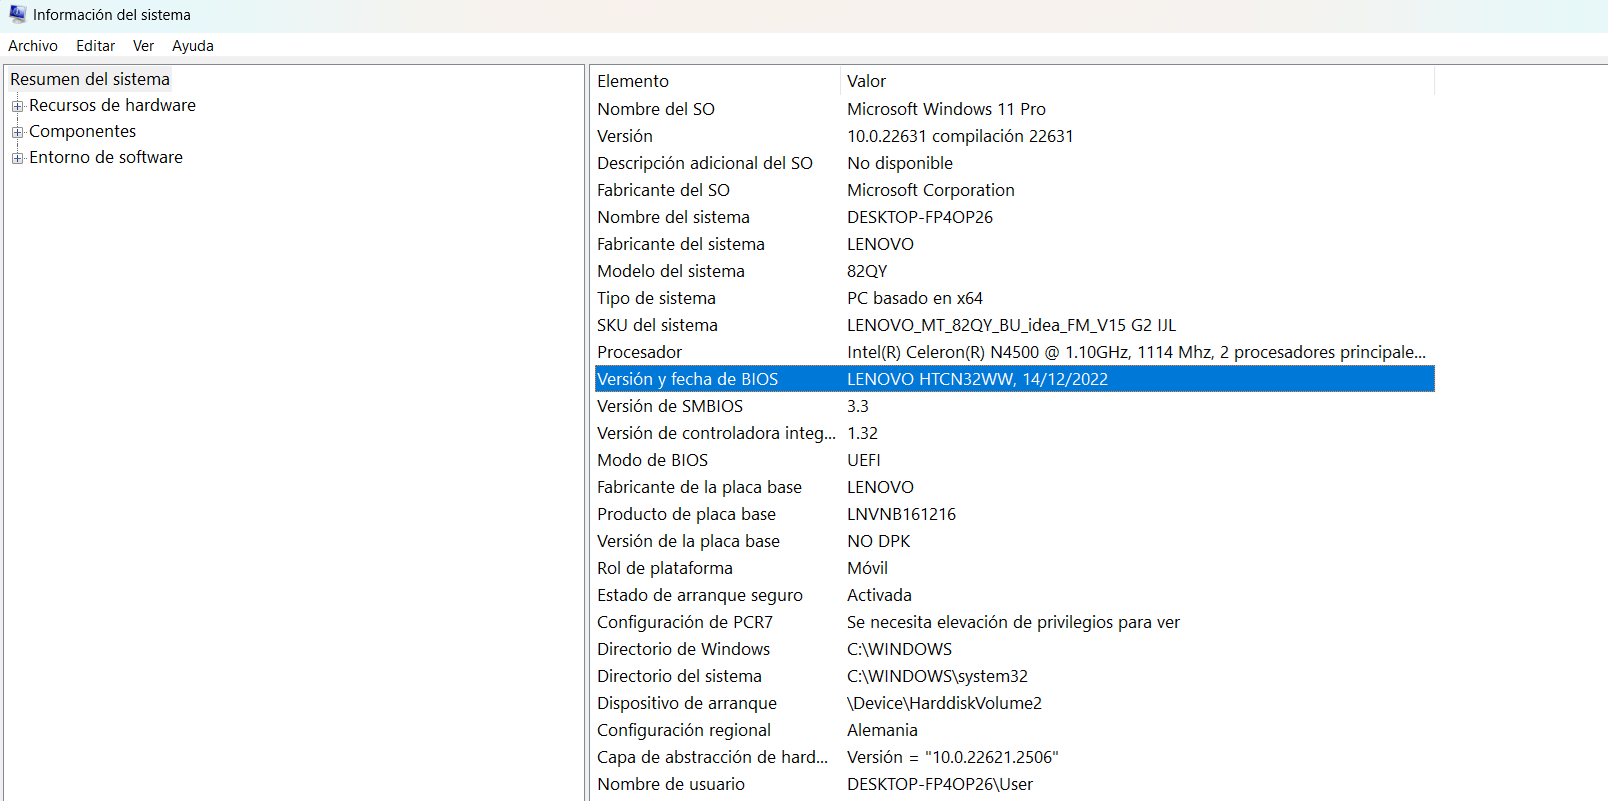This screenshot has width=1608, height=801.
Task: Select Resumen del sistema in tree
Action: pyautogui.click(x=90, y=79)
